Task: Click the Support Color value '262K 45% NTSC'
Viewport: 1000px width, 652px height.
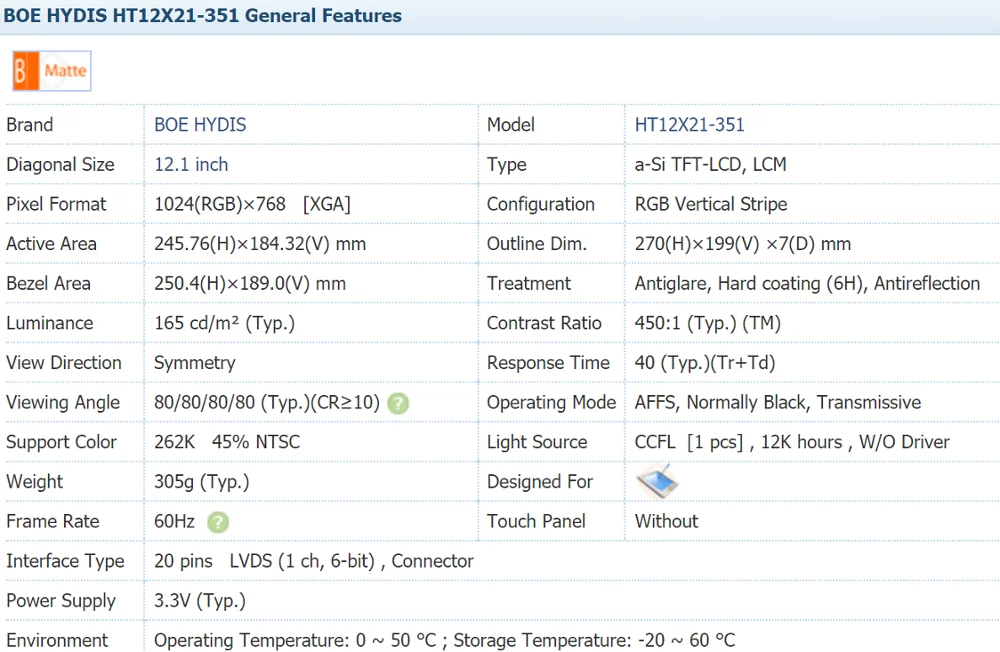Action: pos(227,442)
